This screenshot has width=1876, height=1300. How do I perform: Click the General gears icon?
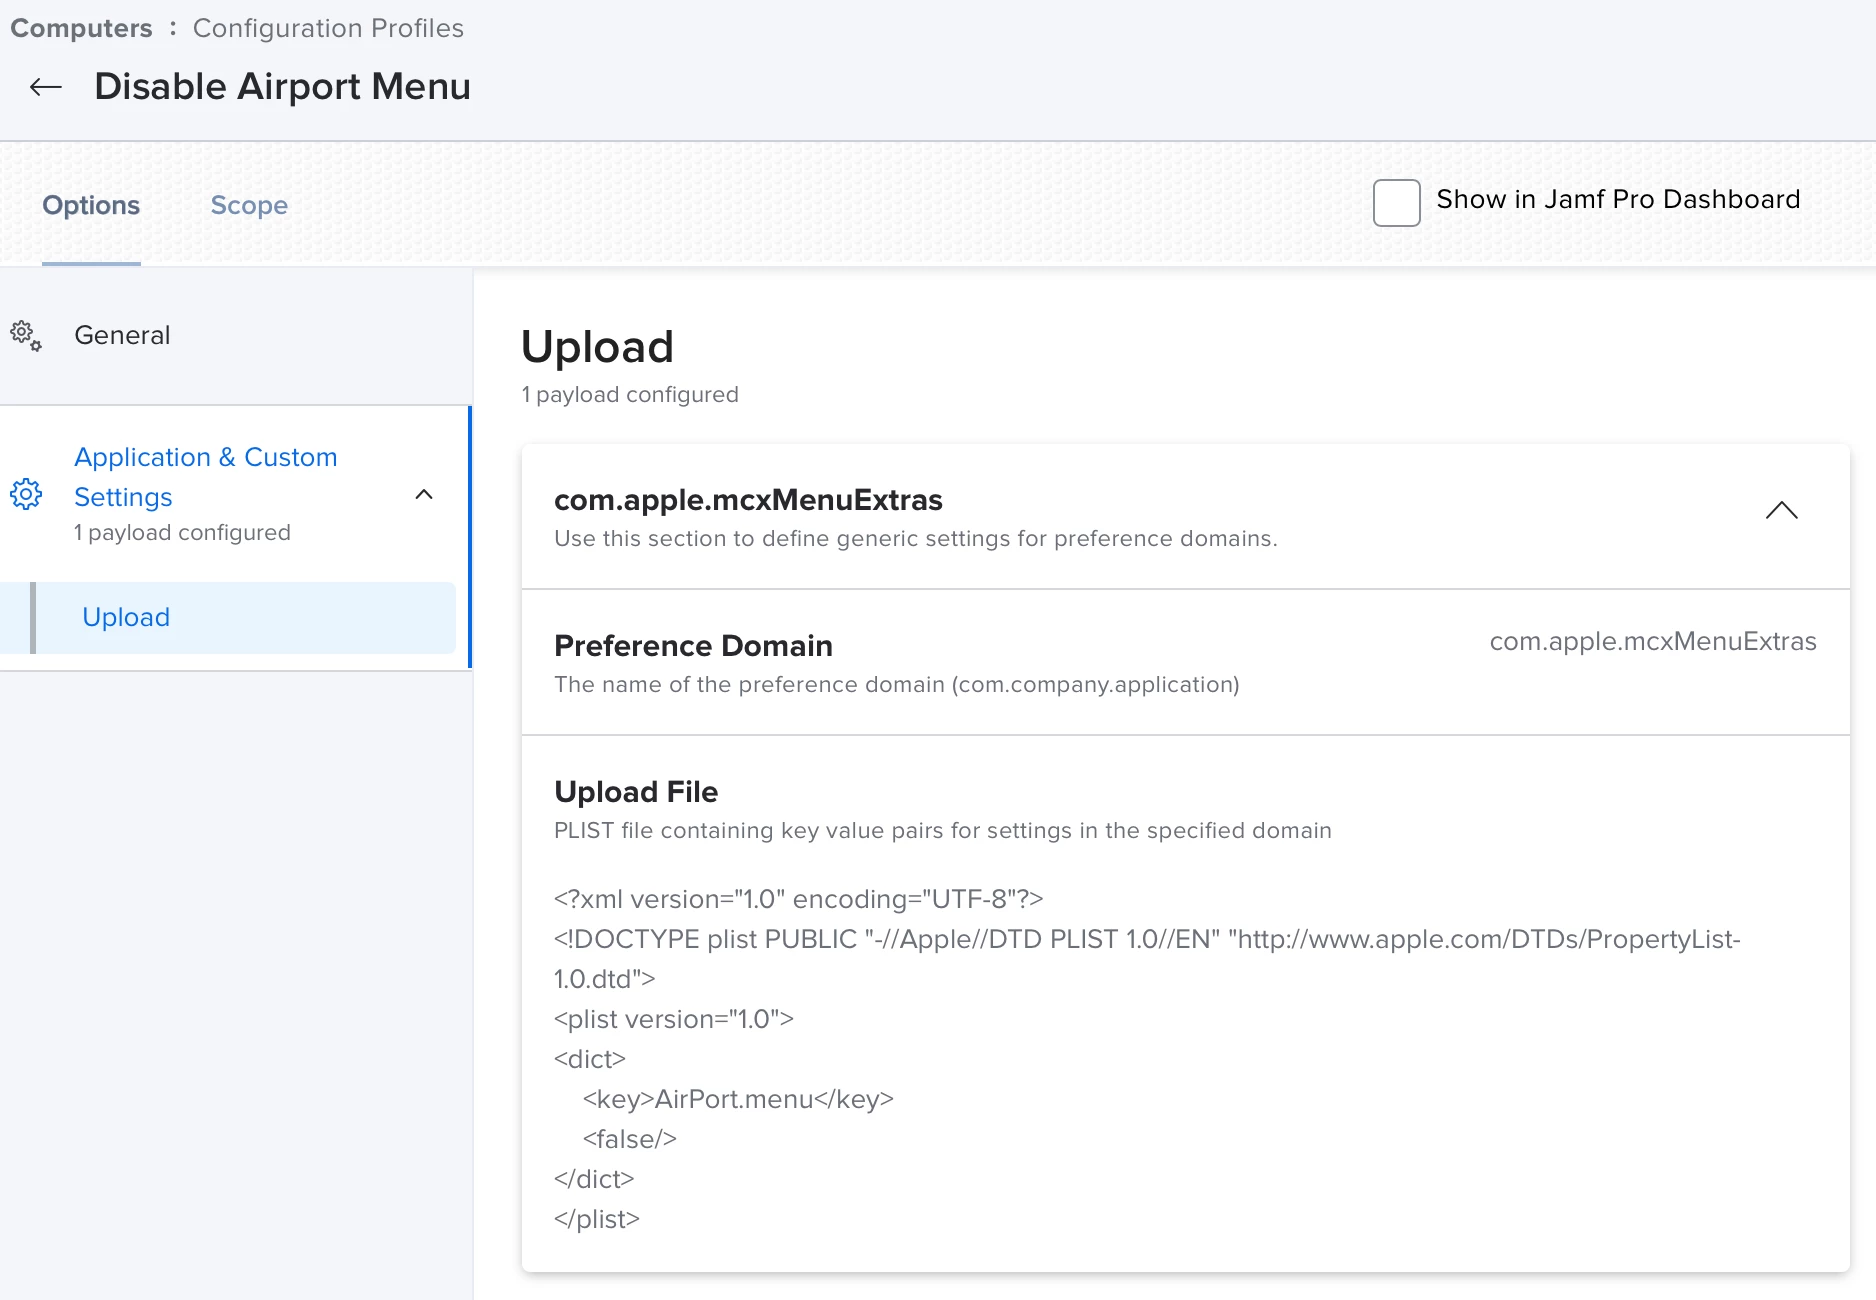(x=26, y=336)
